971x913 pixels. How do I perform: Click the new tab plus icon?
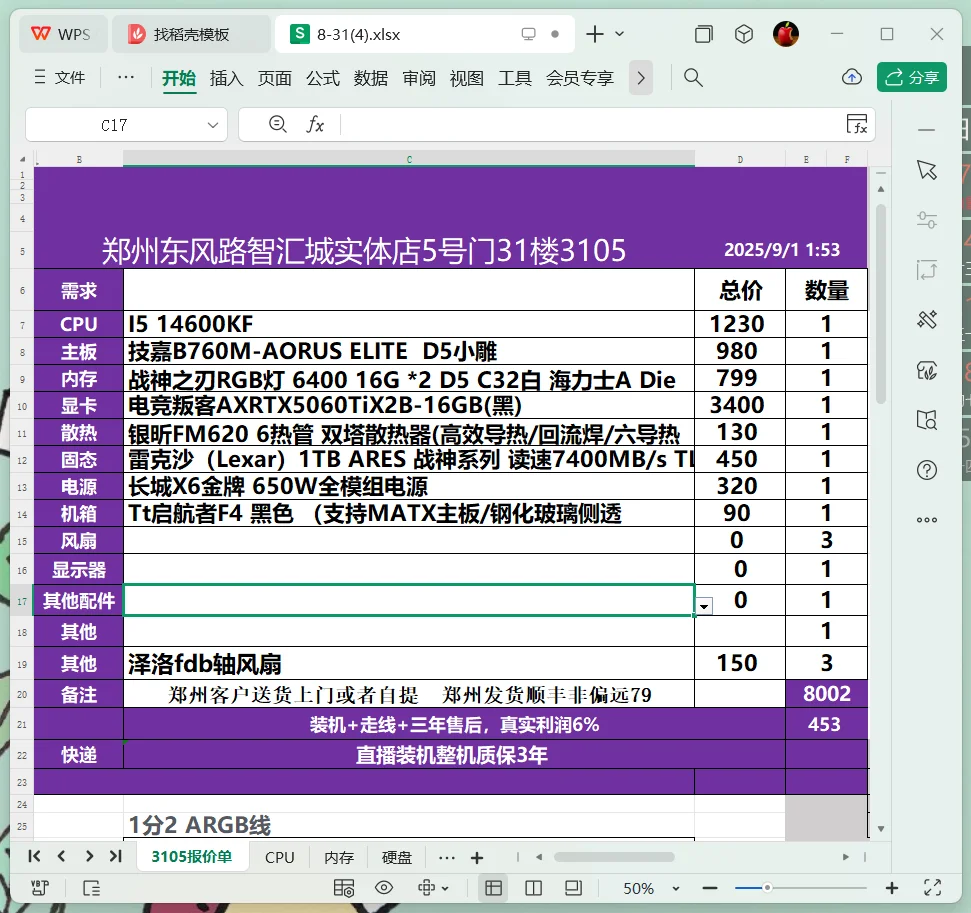(594, 34)
